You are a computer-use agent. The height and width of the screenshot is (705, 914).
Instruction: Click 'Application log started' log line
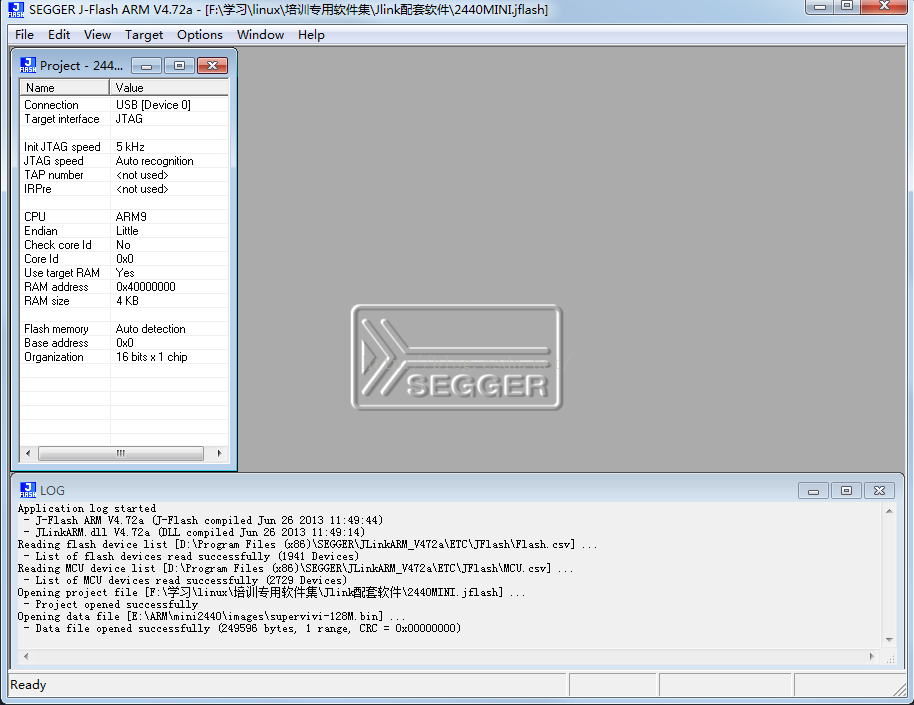pyautogui.click(x=87, y=508)
